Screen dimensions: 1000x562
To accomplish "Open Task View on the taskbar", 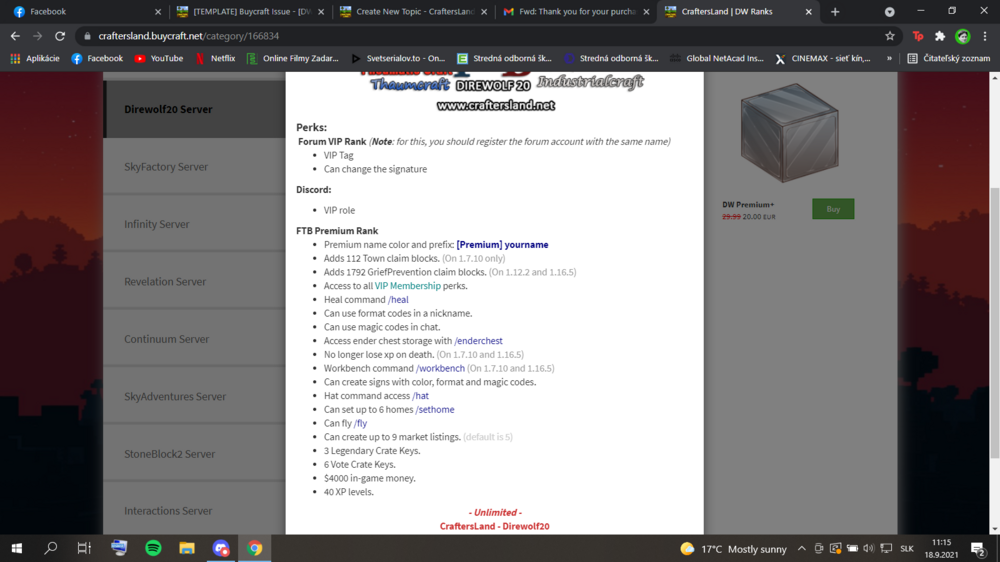I will [84, 549].
